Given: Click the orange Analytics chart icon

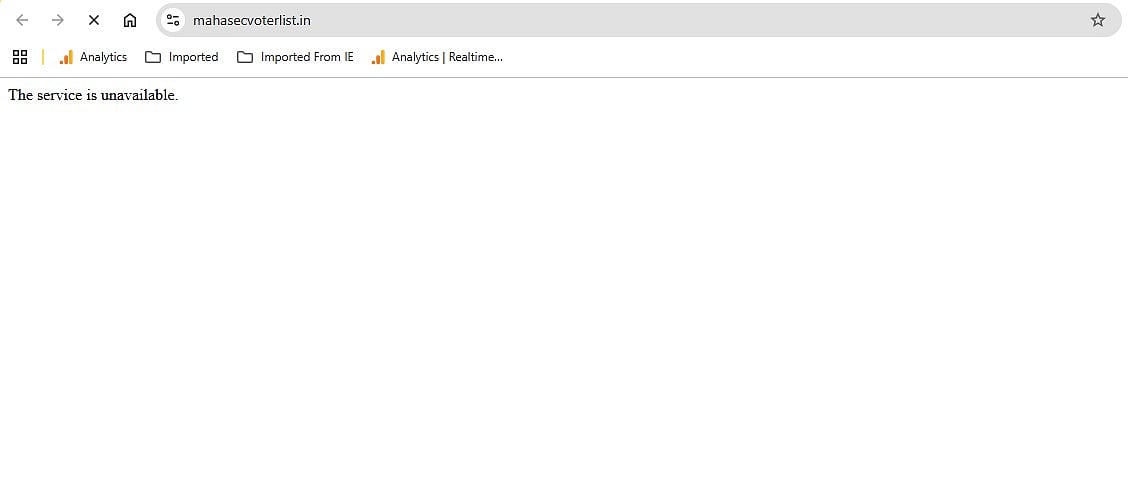Looking at the screenshot, I should click(x=66, y=57).
